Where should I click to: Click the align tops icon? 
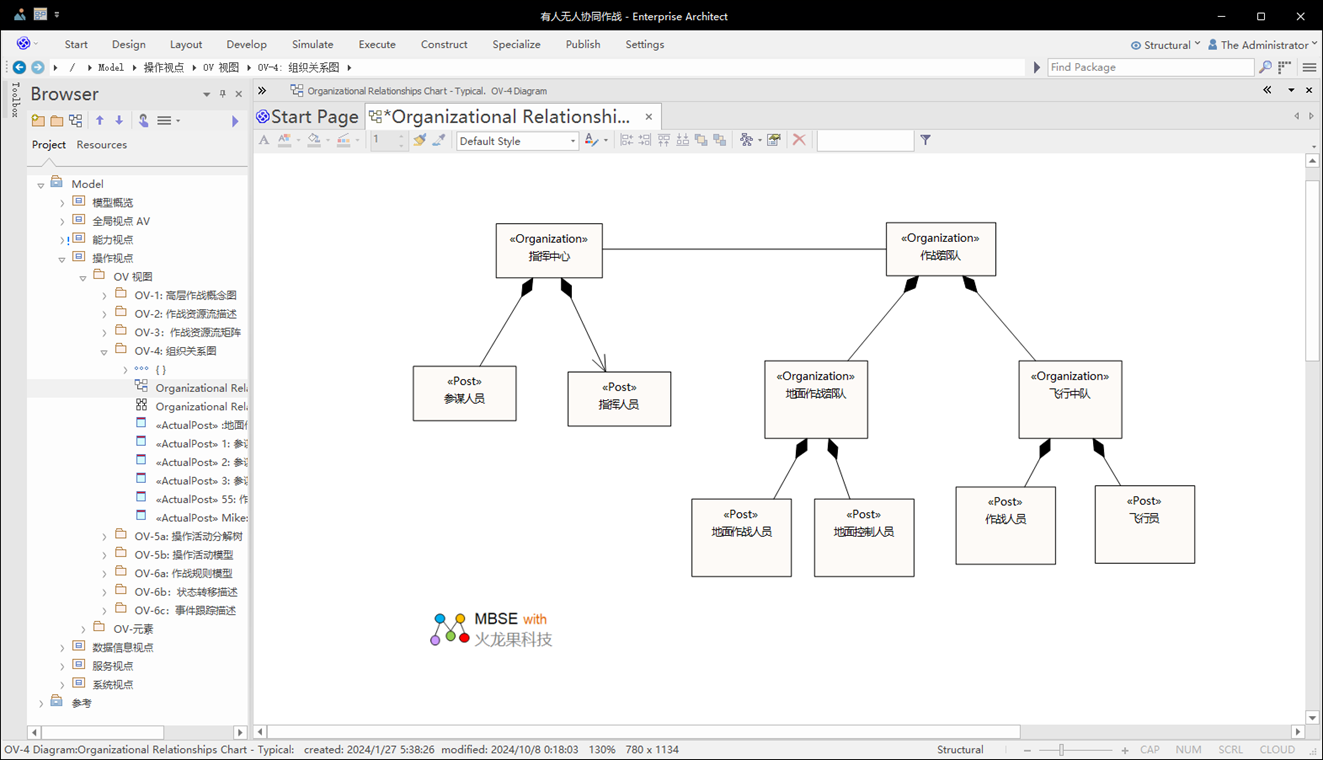[664, 140]
